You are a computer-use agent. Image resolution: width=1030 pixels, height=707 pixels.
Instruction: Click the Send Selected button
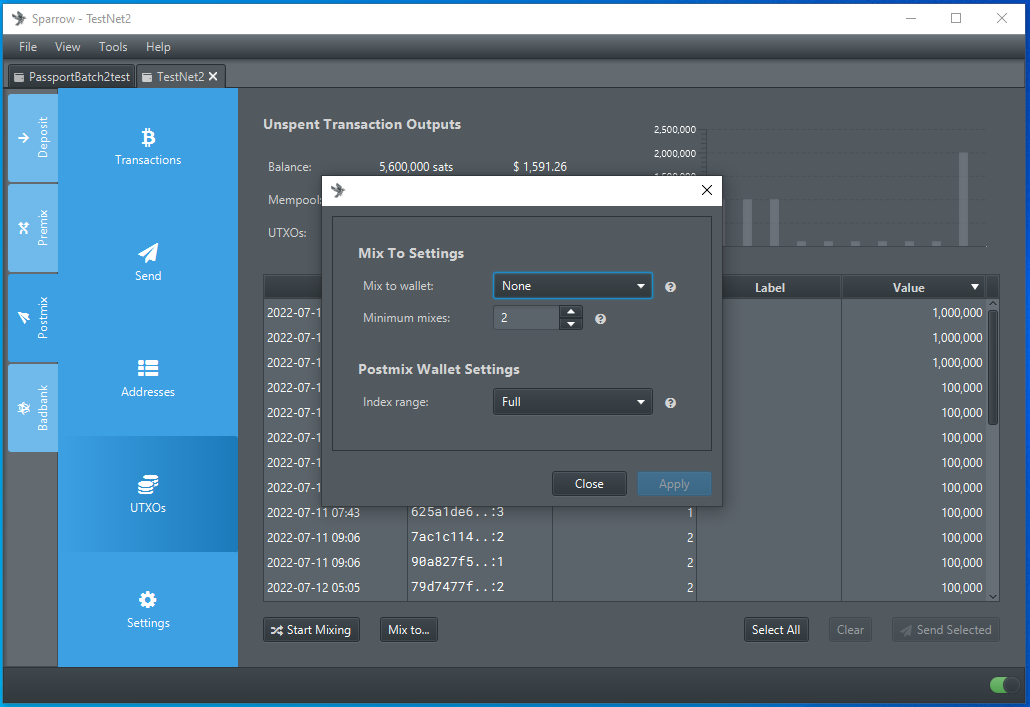(945, 629)
